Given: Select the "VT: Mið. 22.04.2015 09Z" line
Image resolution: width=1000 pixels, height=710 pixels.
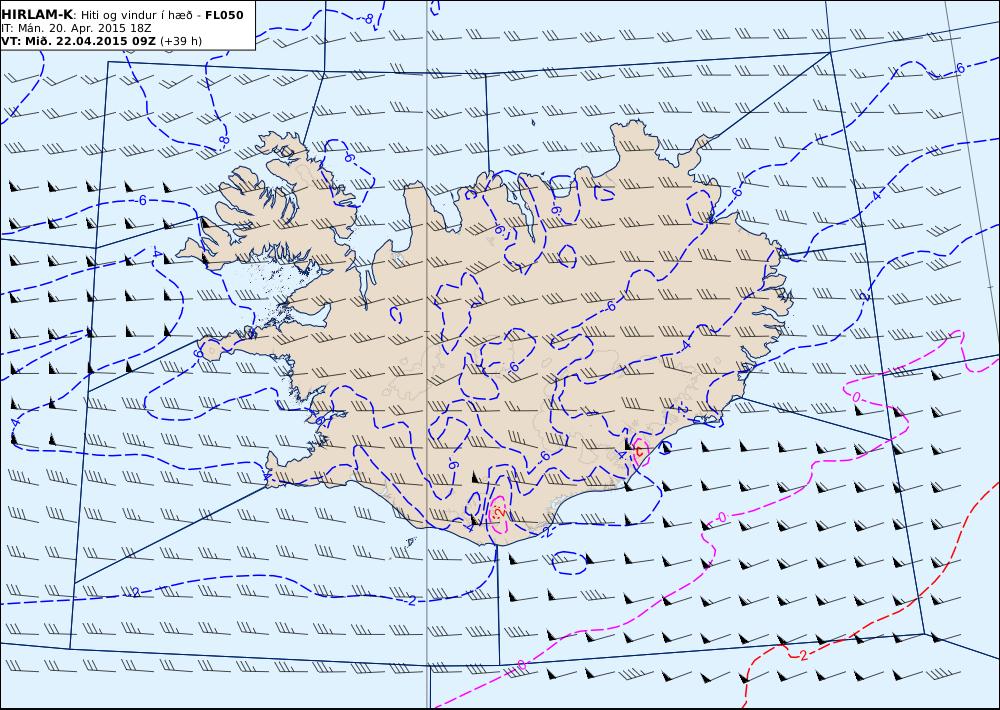Looking at the screenshot, I should (78, 41).
